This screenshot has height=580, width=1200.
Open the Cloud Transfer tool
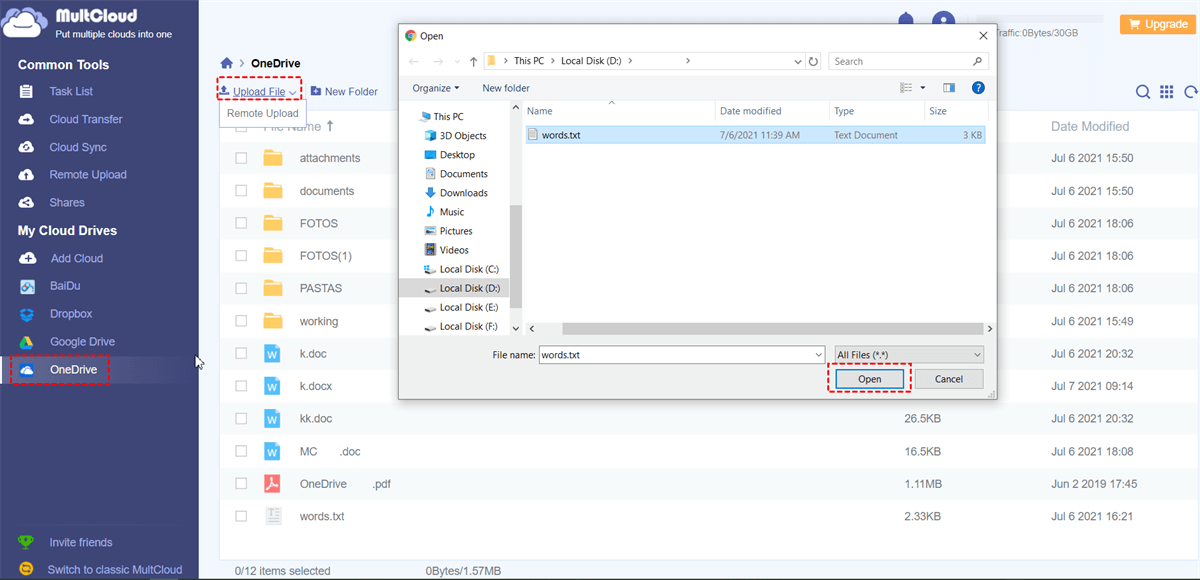click(x=85, y=119)
